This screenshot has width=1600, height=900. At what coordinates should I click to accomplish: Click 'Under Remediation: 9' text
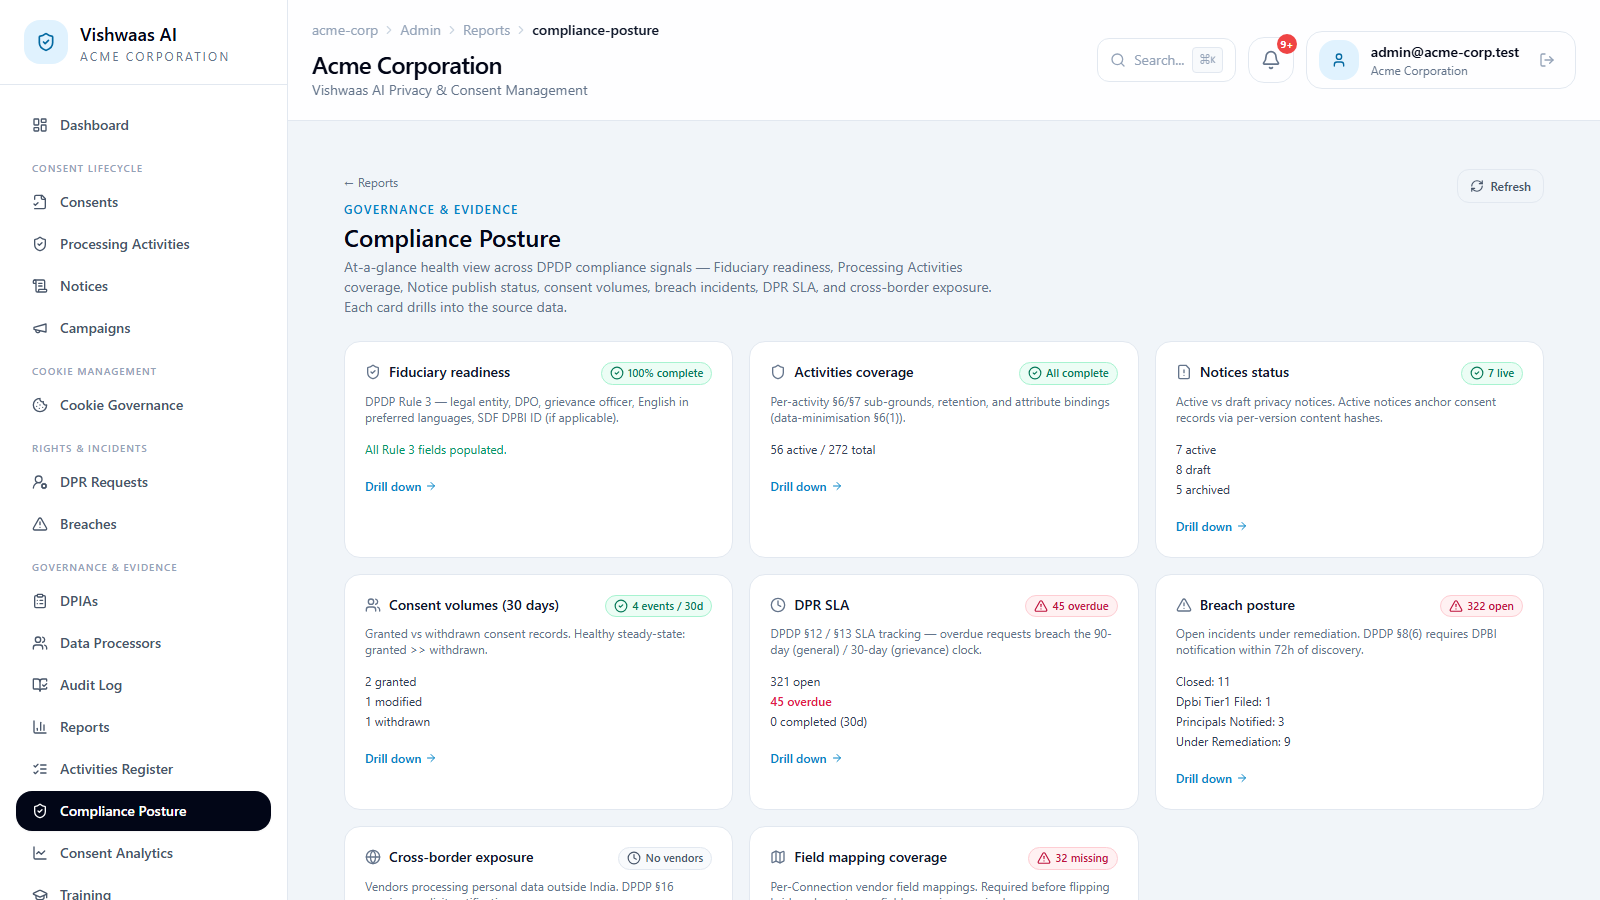click(x=1233, y=742)
